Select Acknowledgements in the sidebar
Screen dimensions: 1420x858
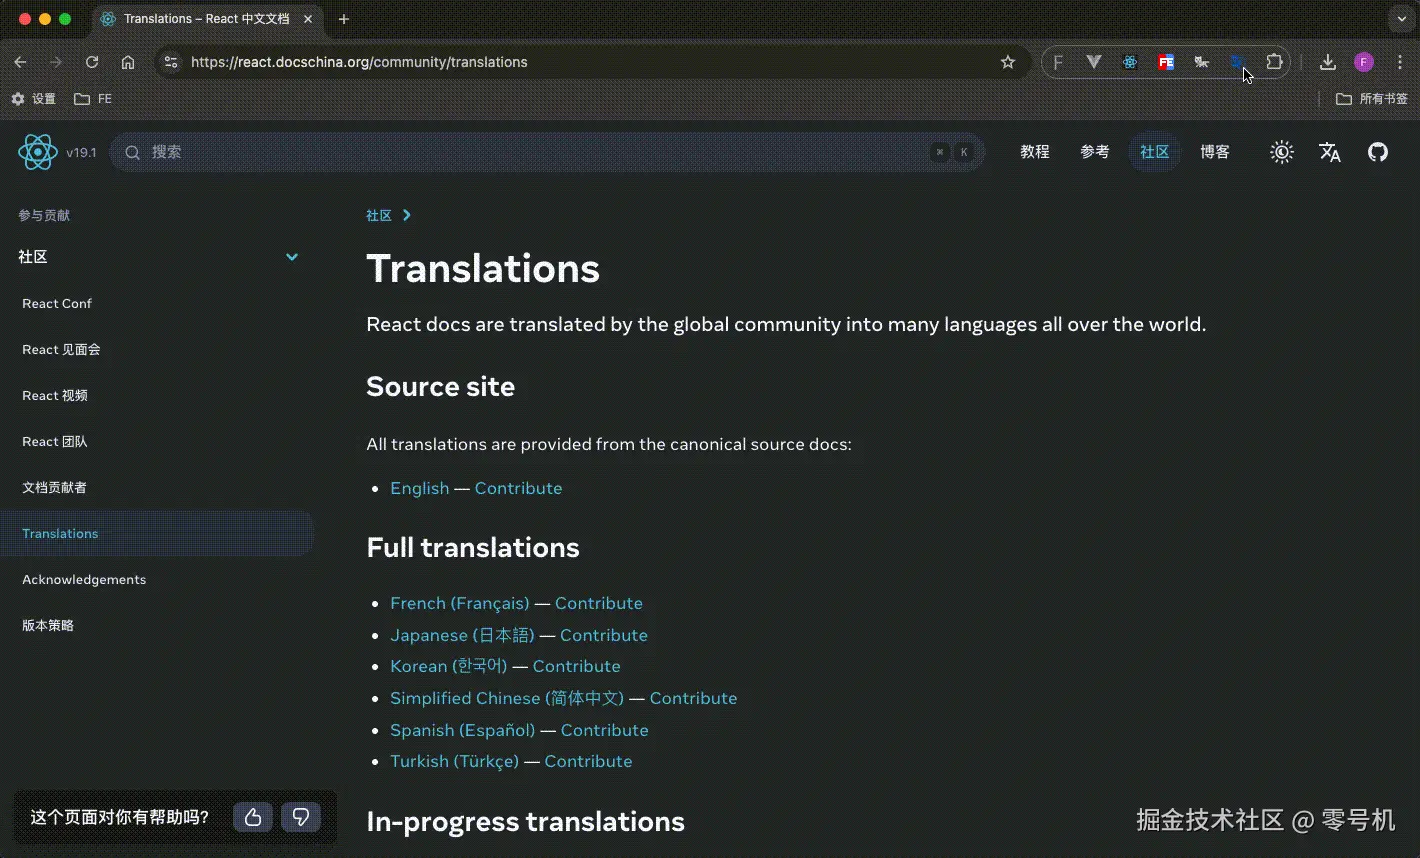point(84,580)
